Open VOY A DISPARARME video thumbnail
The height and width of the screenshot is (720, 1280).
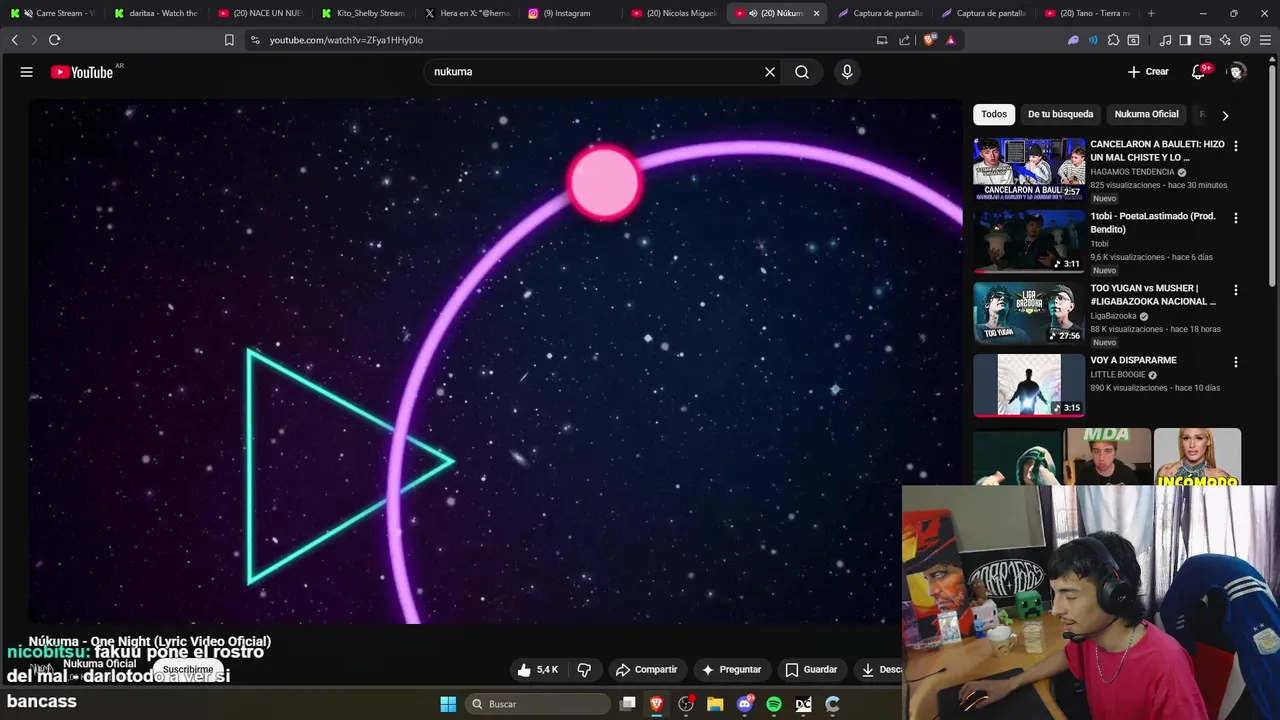click(1029, 385)
